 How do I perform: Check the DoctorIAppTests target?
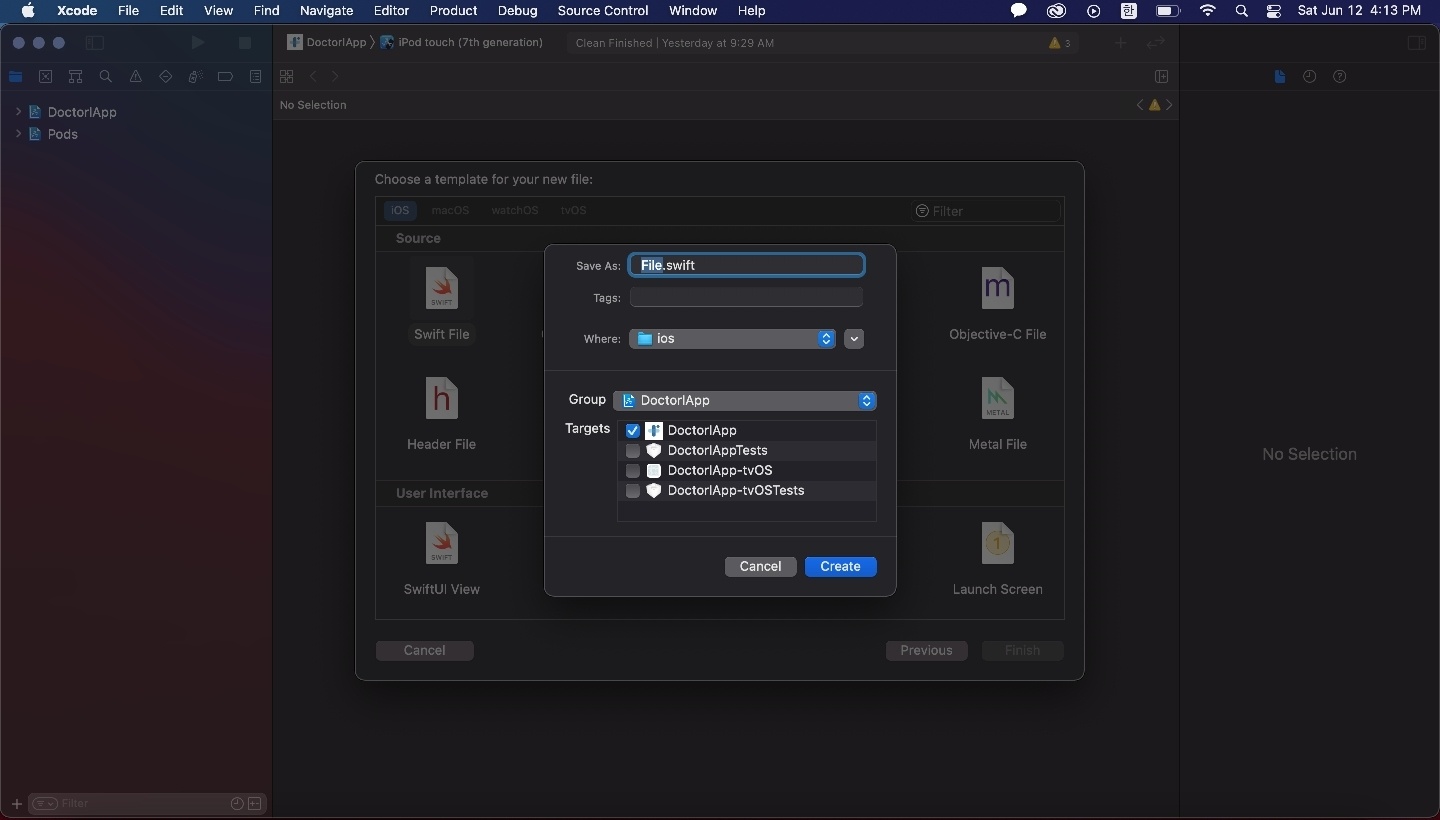(x=632, y=451)
